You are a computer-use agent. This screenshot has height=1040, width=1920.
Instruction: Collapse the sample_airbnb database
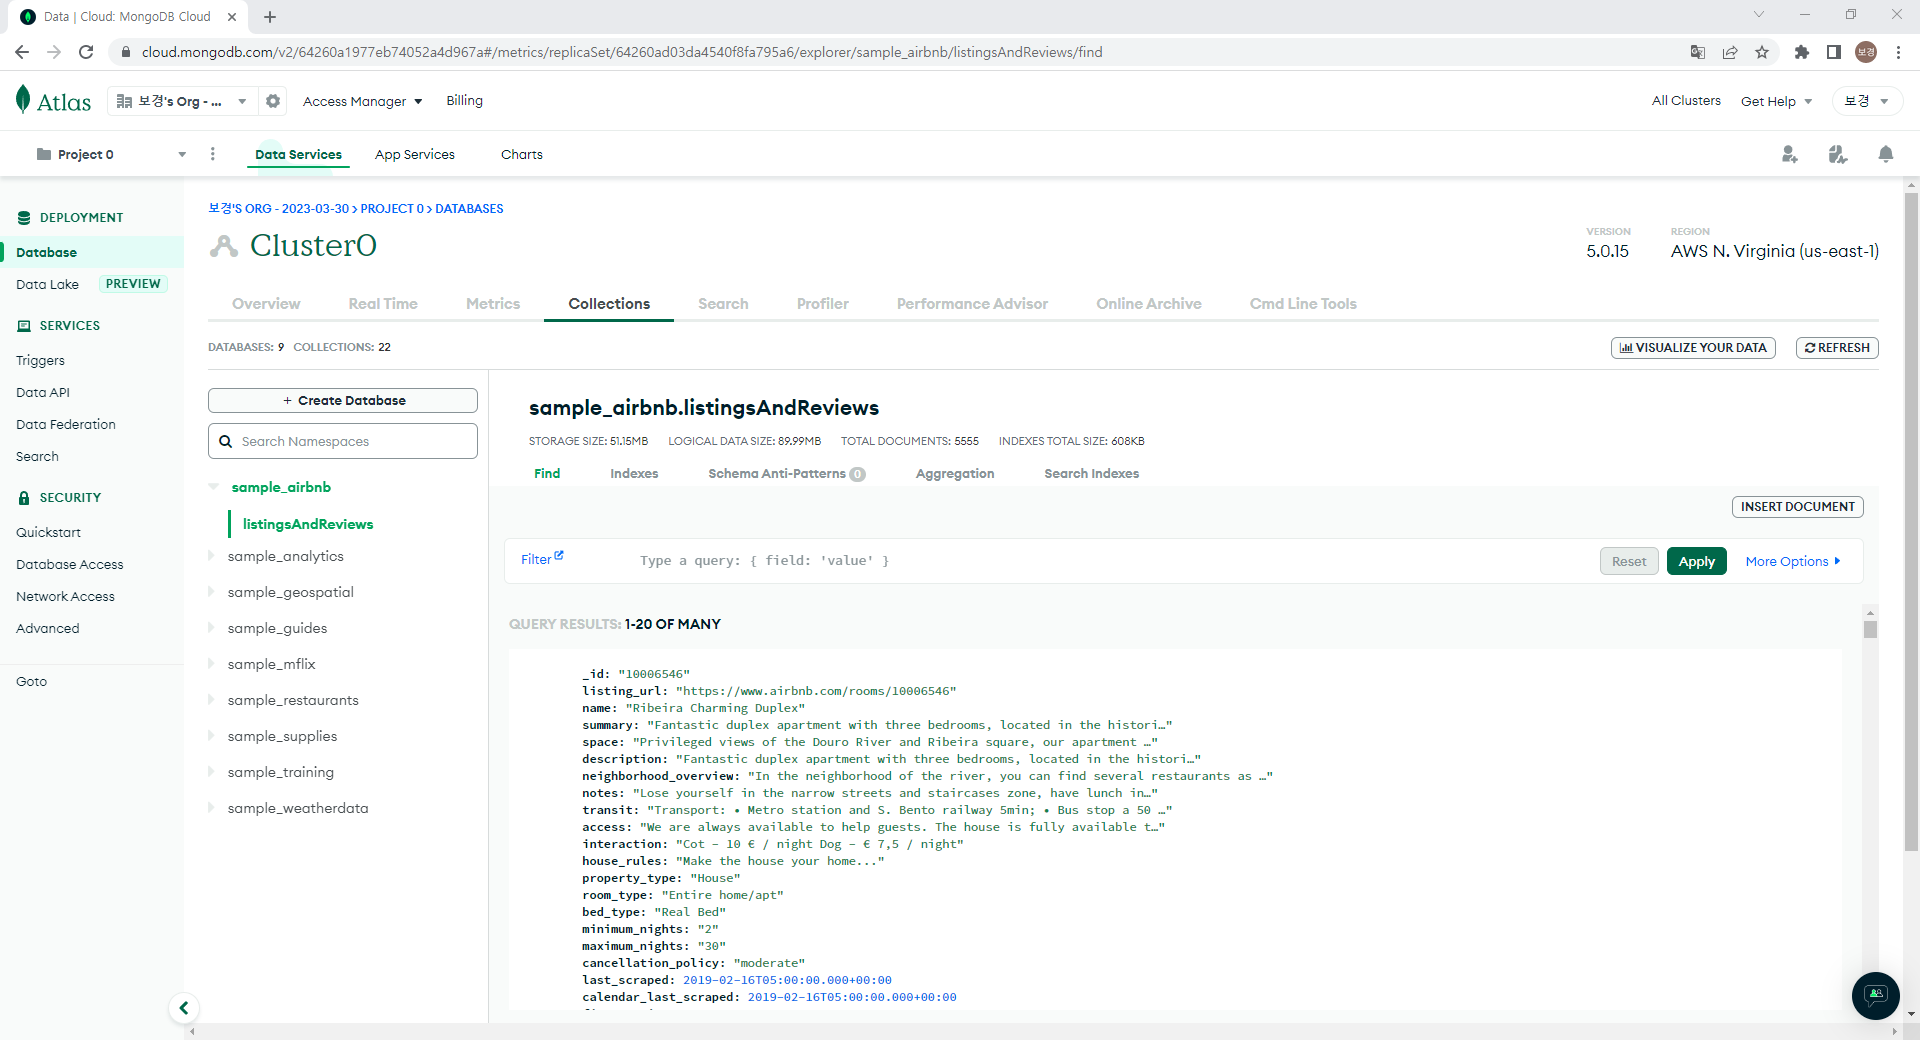pos(213,487)
